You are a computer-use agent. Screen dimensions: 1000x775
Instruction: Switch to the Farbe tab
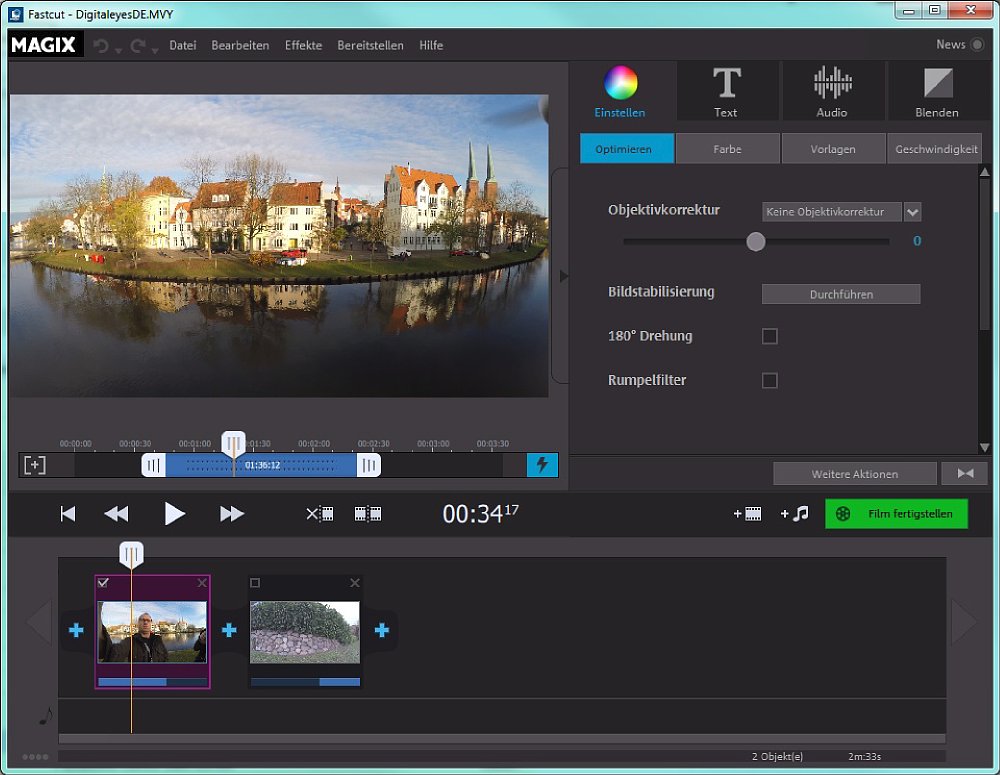727,149
